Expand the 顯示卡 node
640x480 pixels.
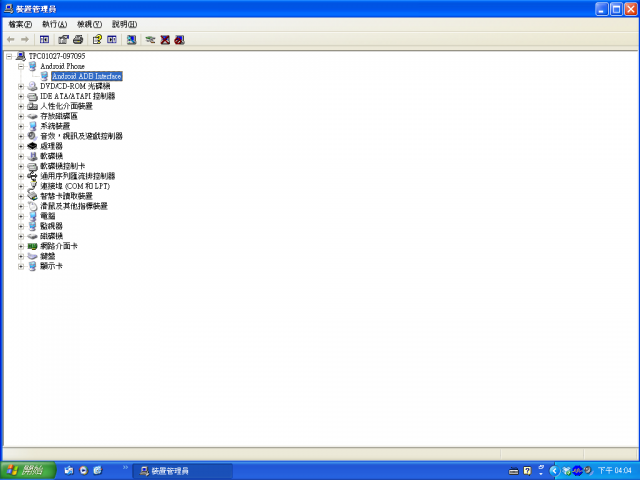21,266
